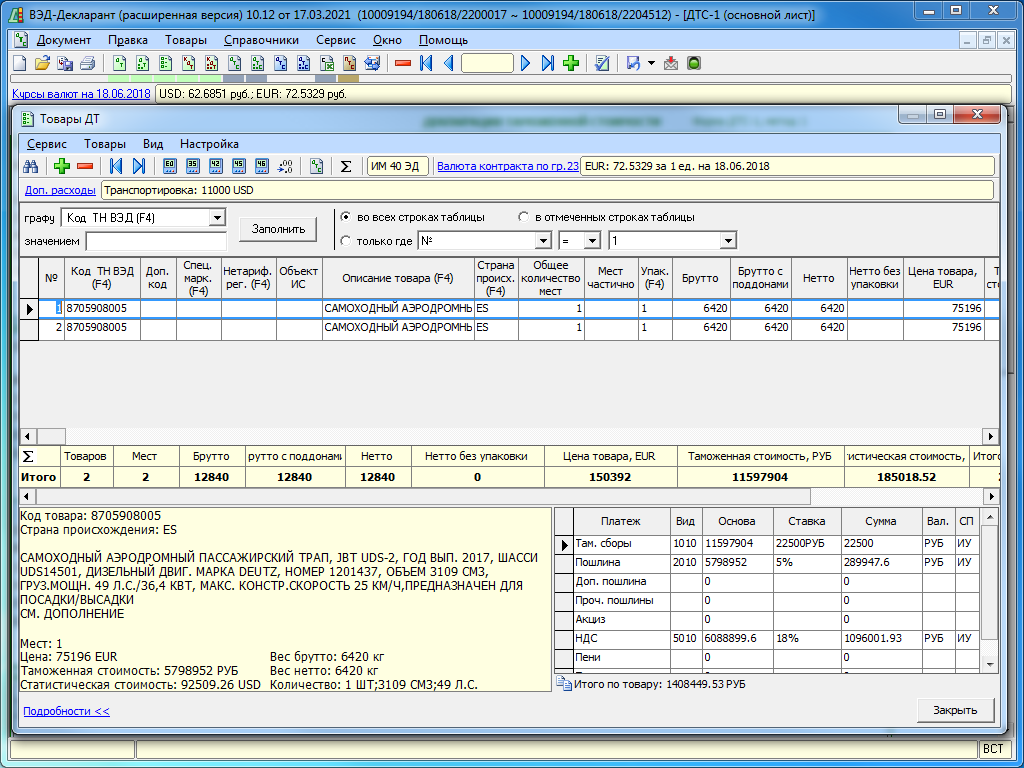Click the sigma sum icon
The height and width of the screenshot is (768, 1024).
pos(346,166)
